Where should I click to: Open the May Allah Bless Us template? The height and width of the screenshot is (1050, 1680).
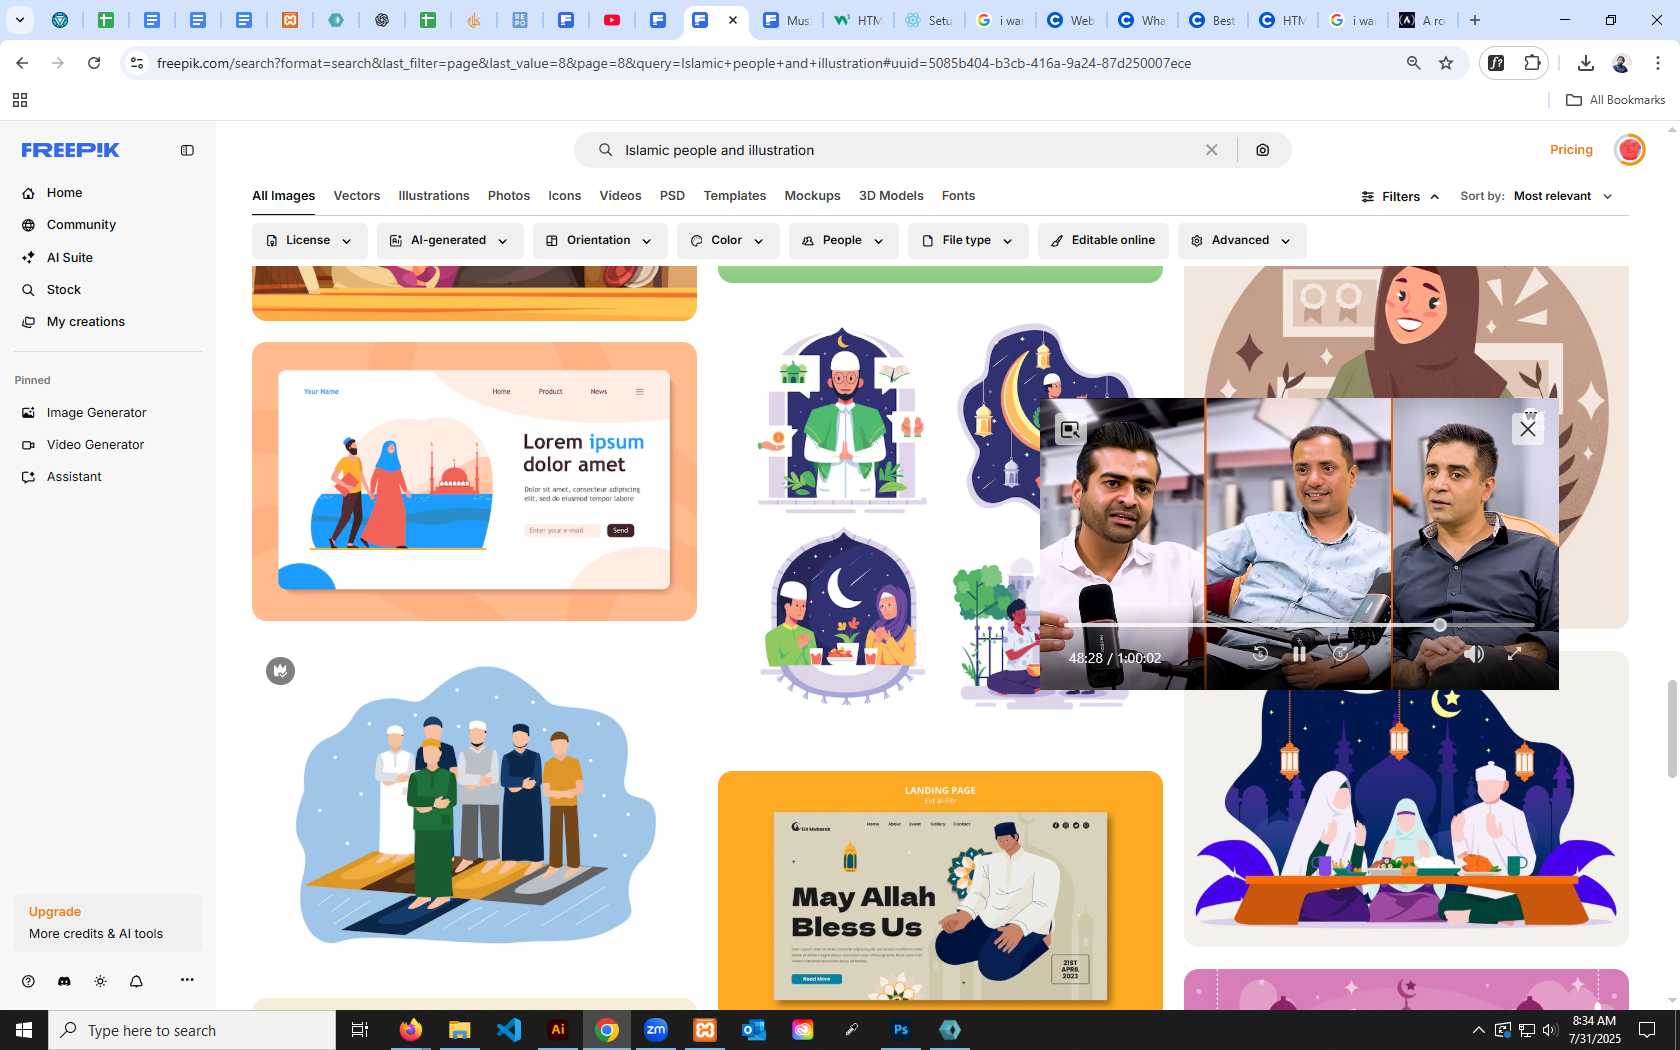940,890
